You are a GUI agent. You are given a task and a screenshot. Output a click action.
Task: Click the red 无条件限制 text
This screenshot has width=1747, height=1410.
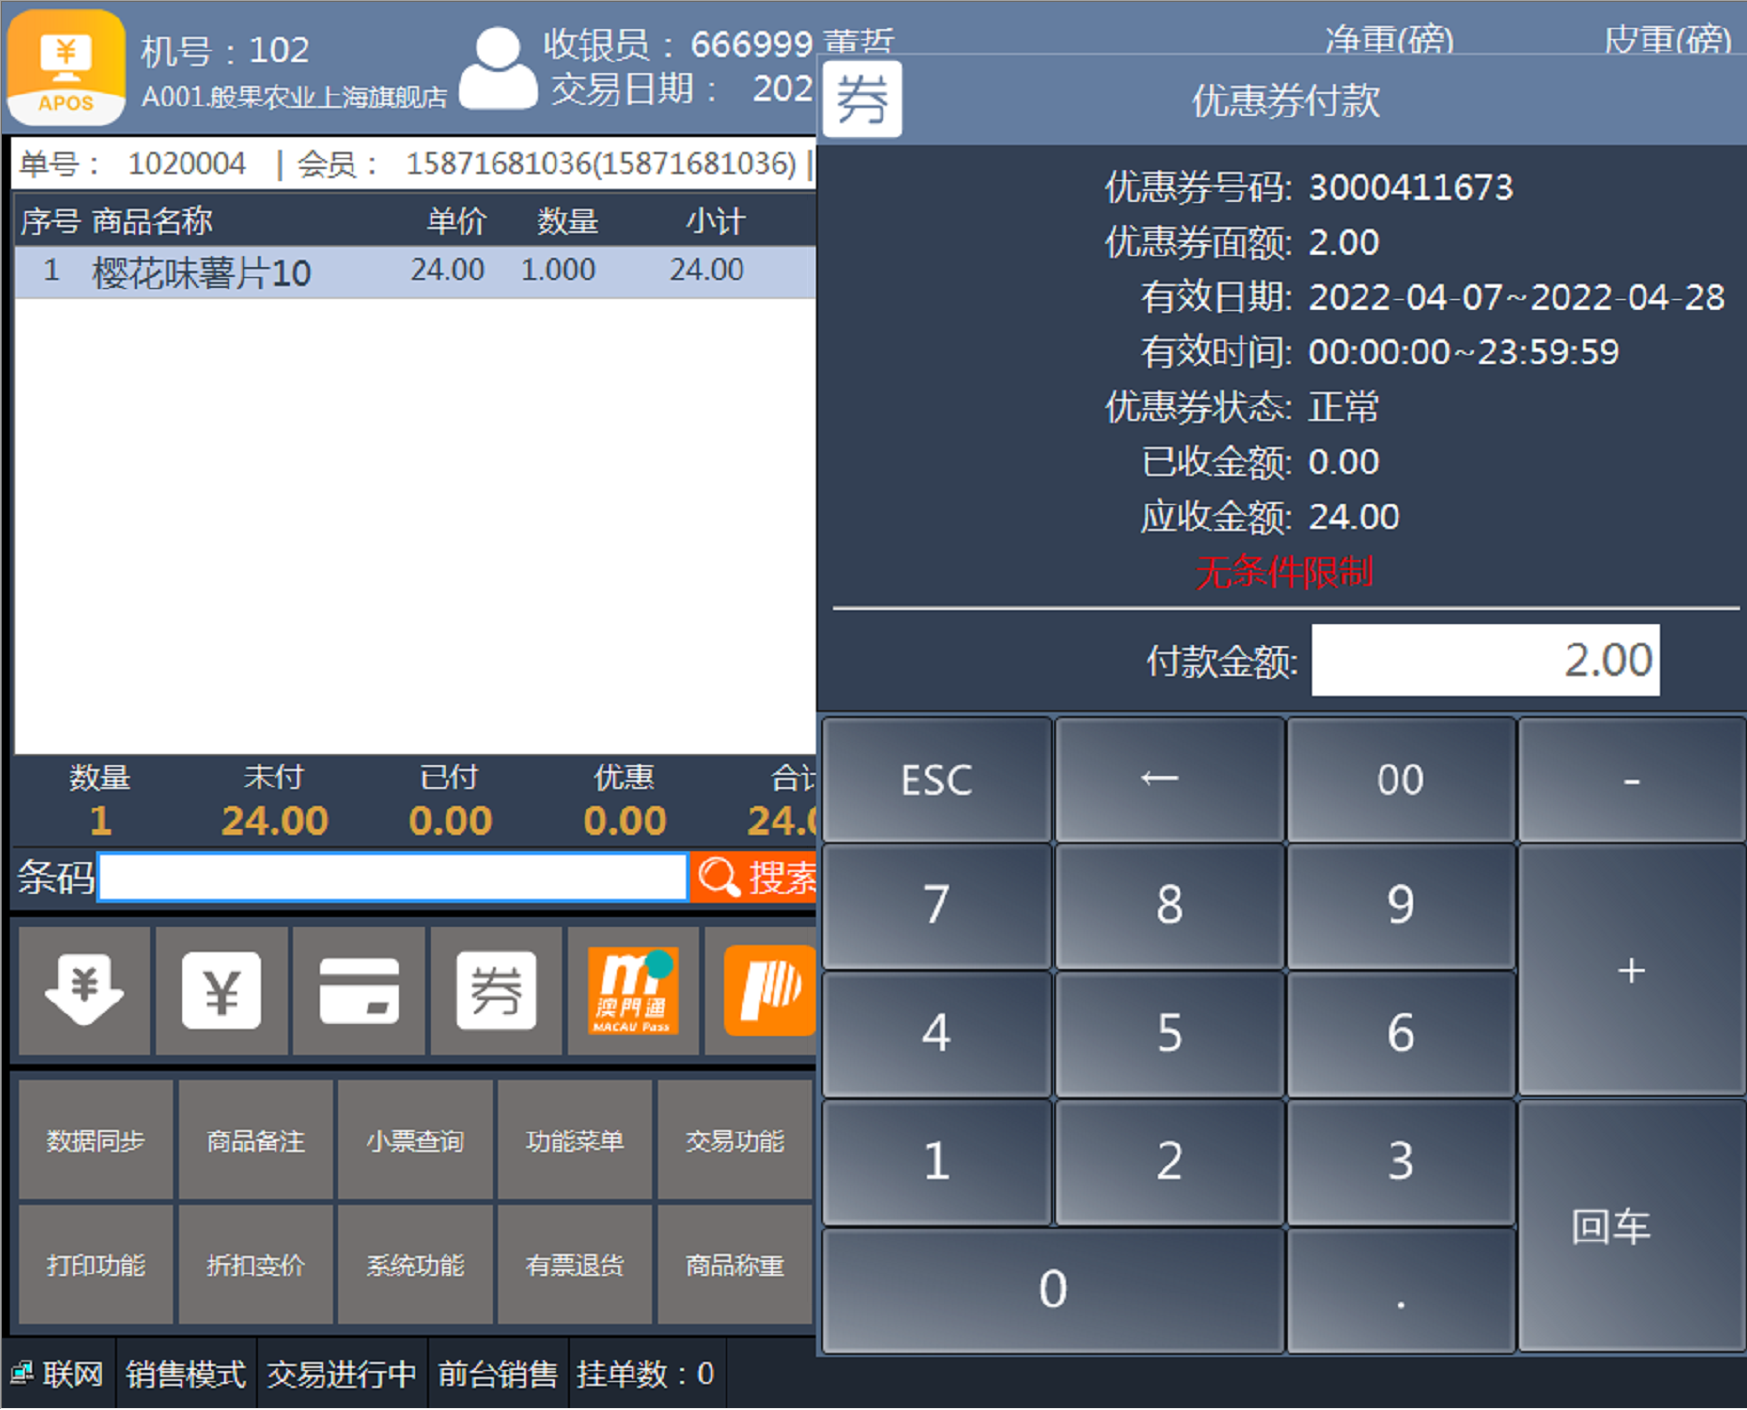coord(1284,572)
